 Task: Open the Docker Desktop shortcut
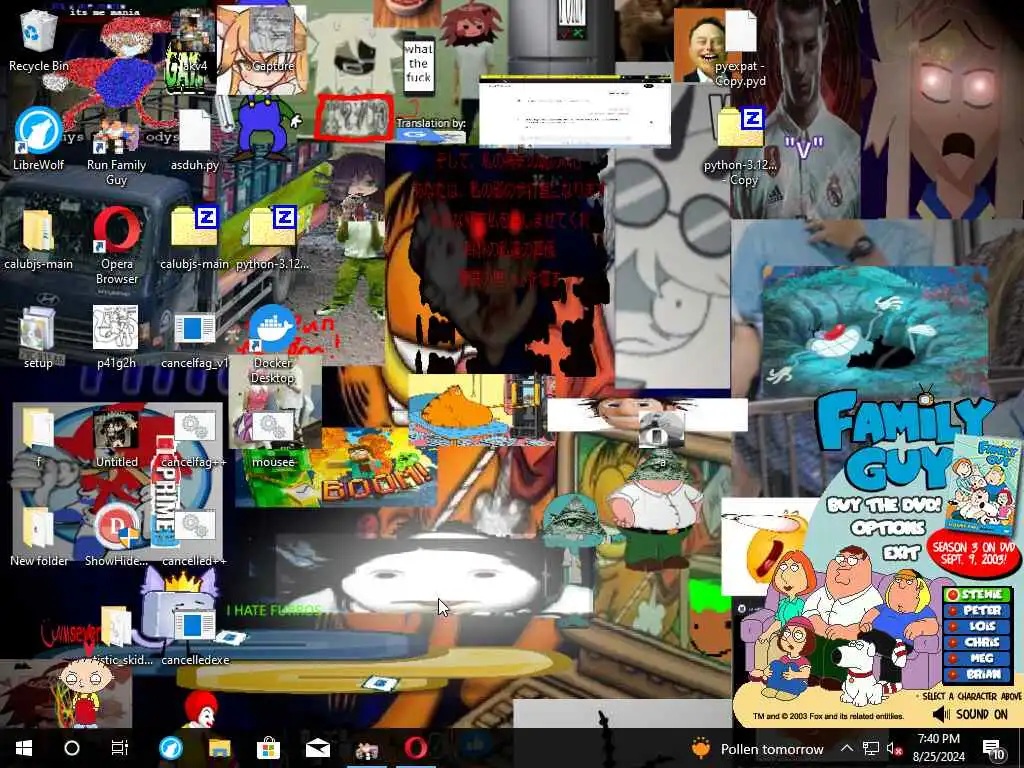pyautogui.click(x=273, y=328)
